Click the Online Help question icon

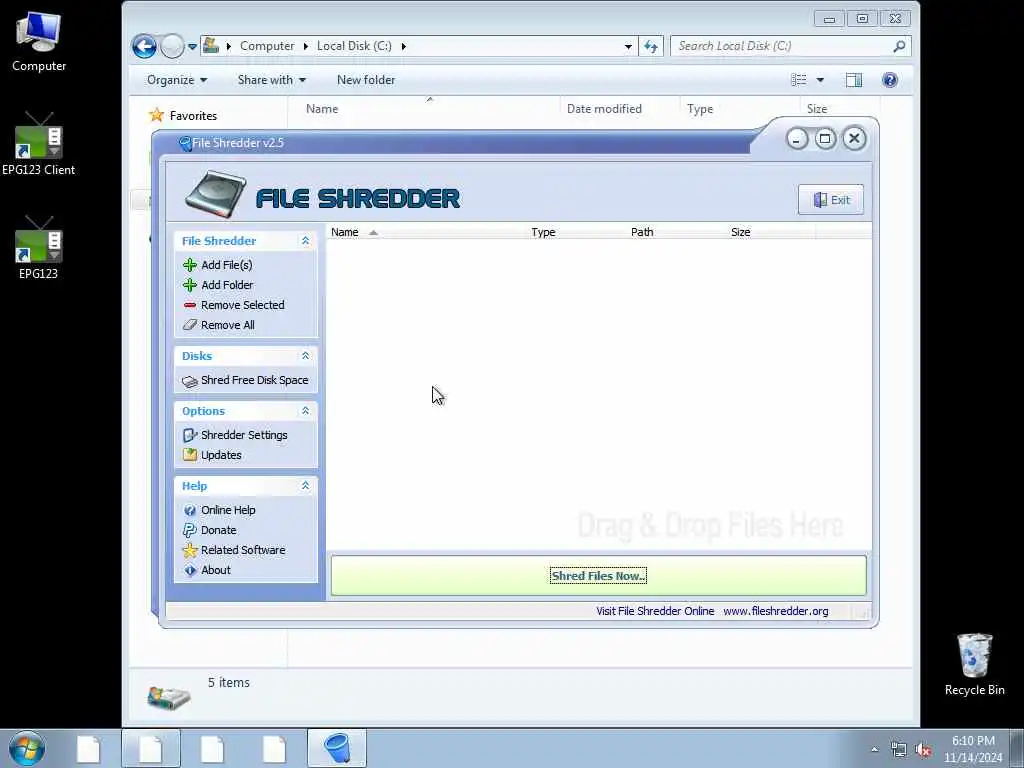point(190,511)
